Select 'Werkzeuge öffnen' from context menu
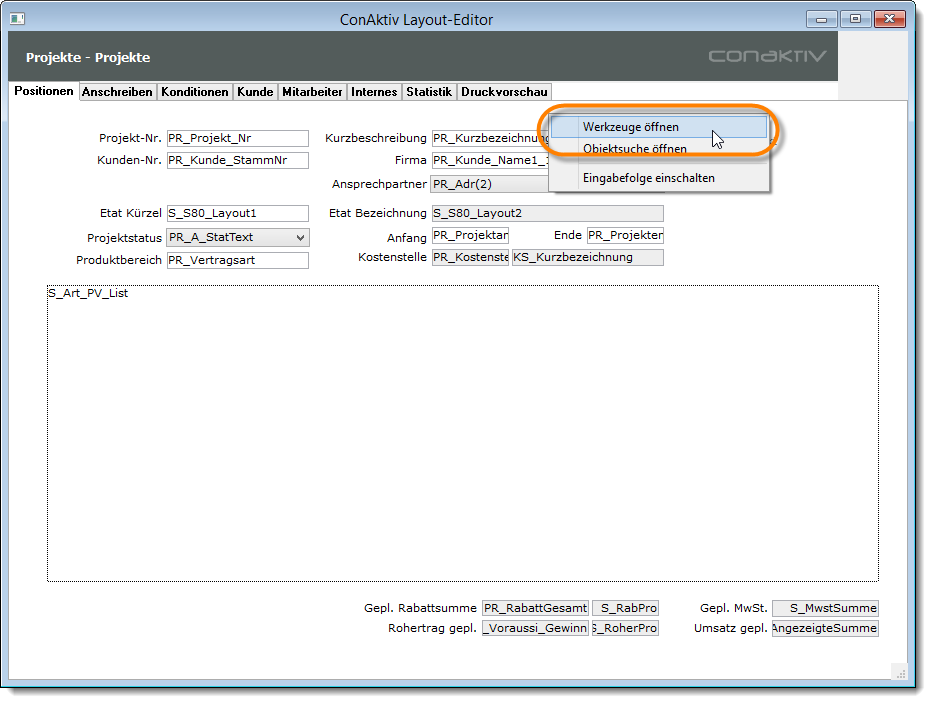The image size is (931, 703). tap(631, 127)
